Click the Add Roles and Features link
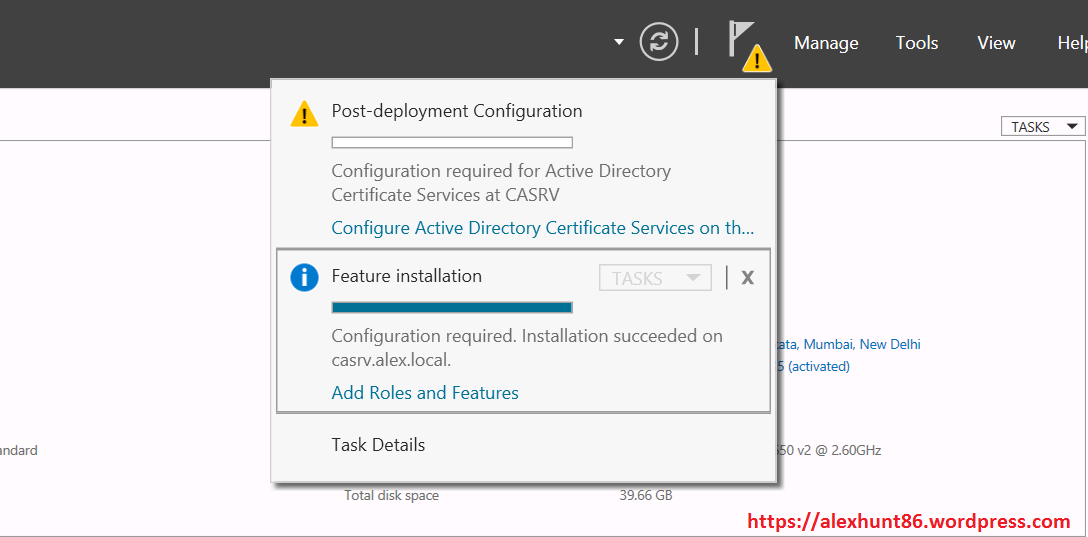The height and width of the screenshot is (537, 1088). 425,393
